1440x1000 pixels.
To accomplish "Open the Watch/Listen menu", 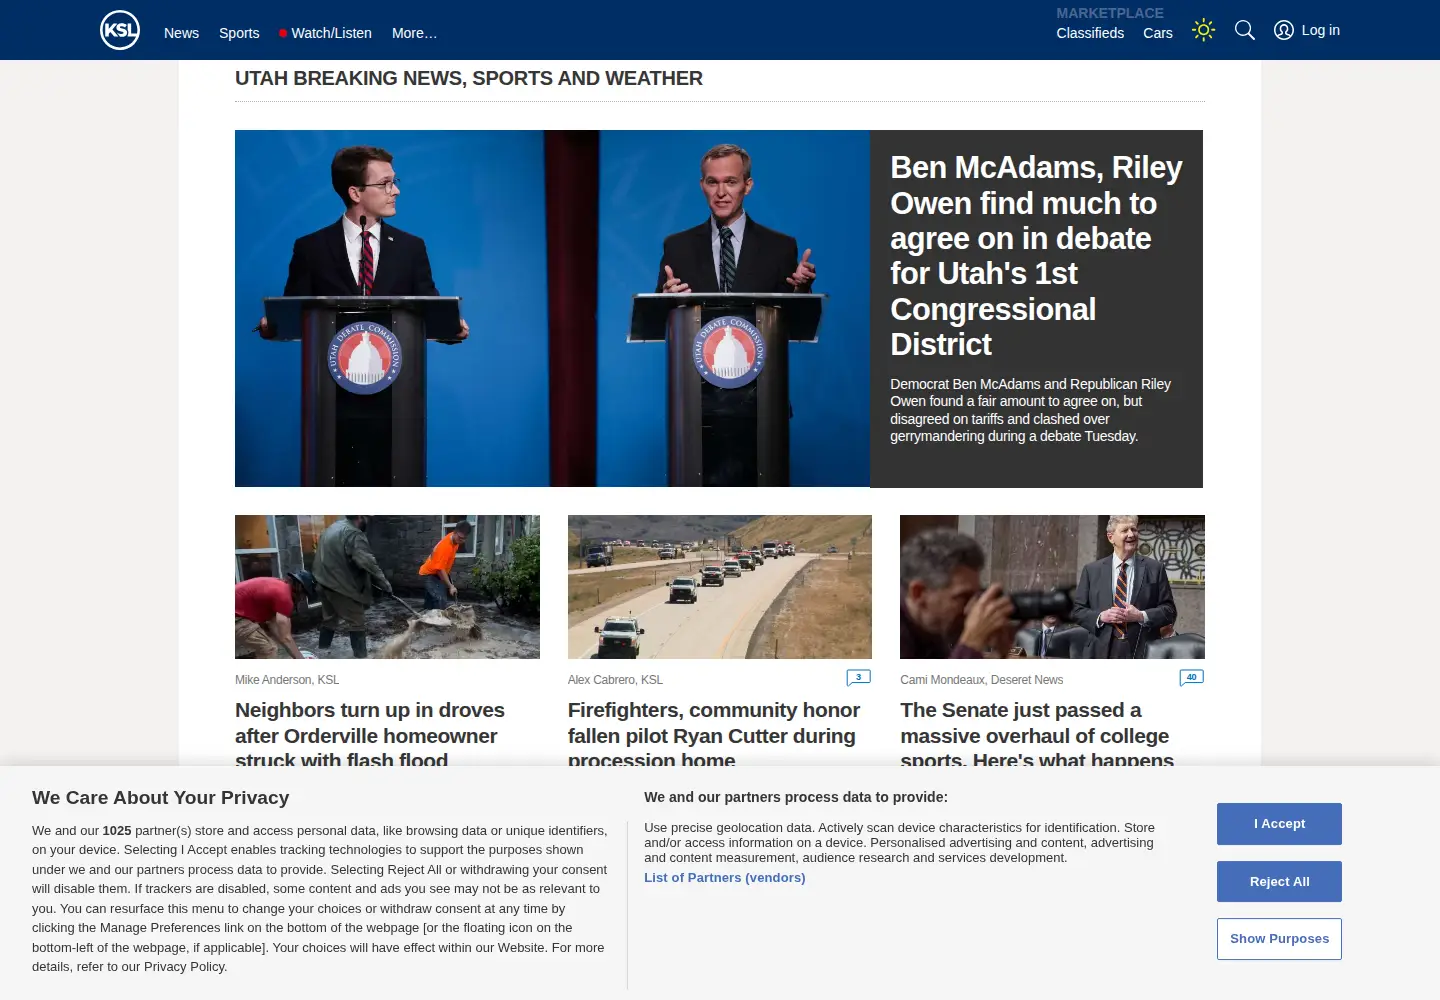I will (x=325, y=33).
